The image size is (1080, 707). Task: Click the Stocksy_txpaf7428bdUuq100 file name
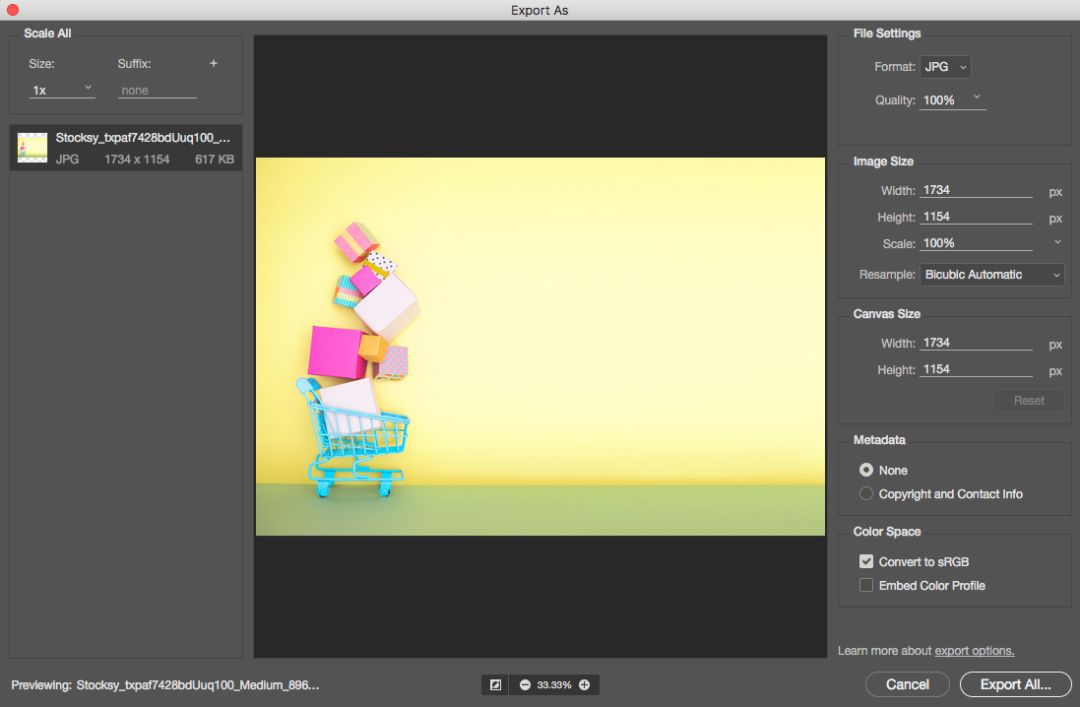143,138
